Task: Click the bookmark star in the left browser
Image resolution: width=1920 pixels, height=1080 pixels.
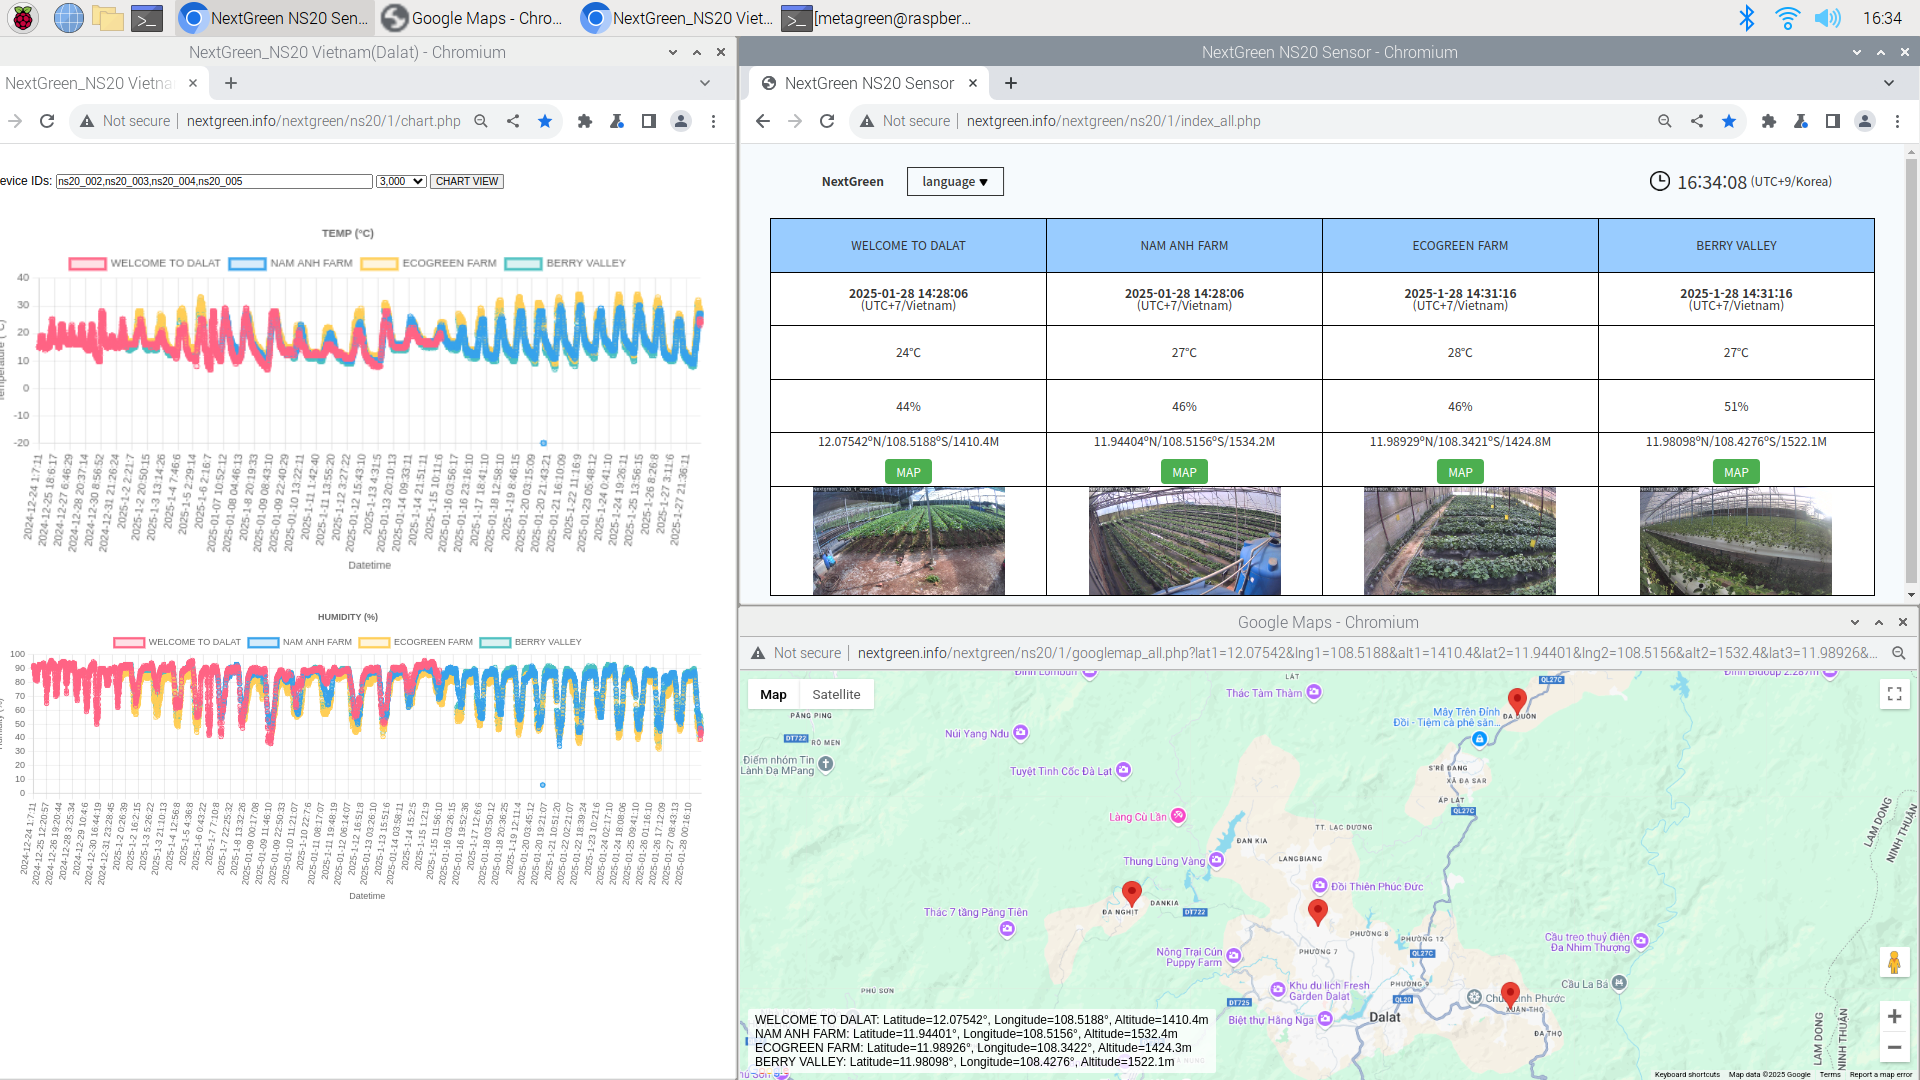Action: (x=545, y=121)
